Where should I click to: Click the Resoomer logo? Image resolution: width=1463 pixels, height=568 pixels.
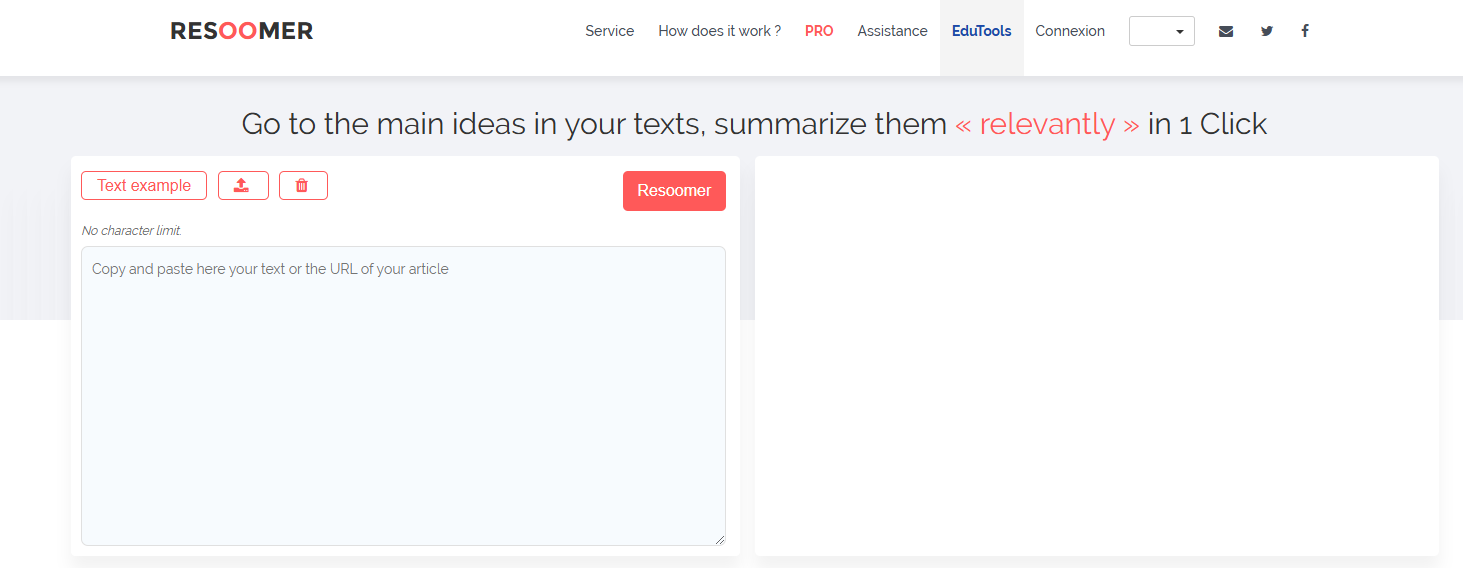[x=242, y=31]
